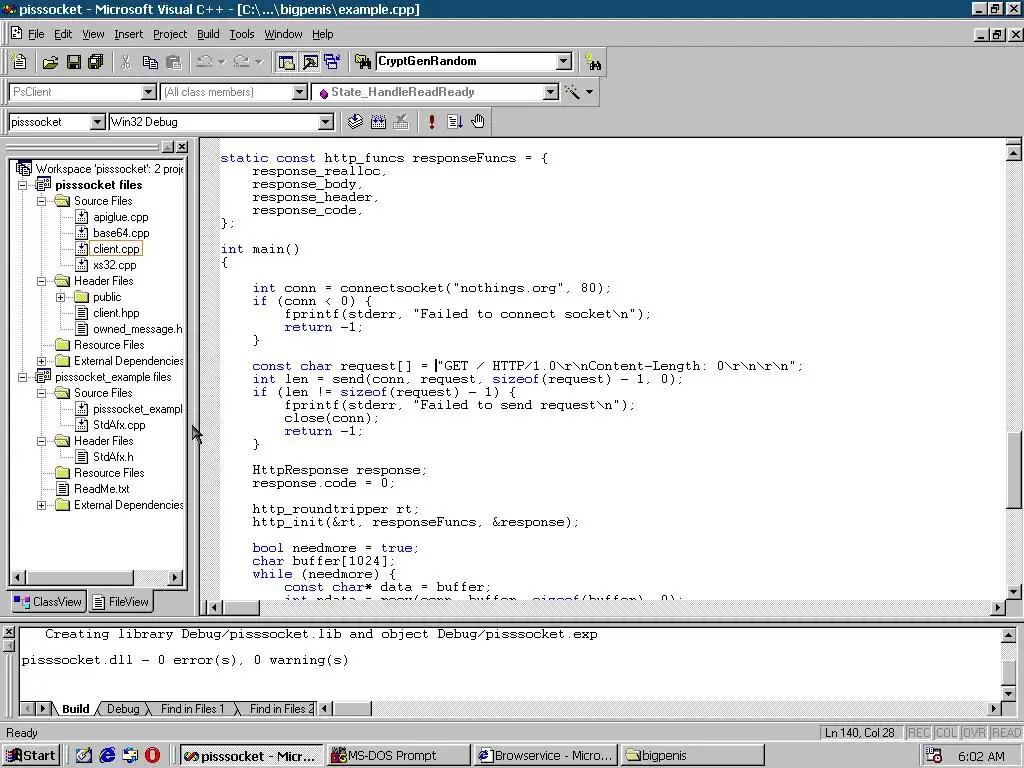Image resolution: width=1024 pixels, height=768 pixels.
Task: Click the Paste clipboard icon
Action: [x=173, y=62]
